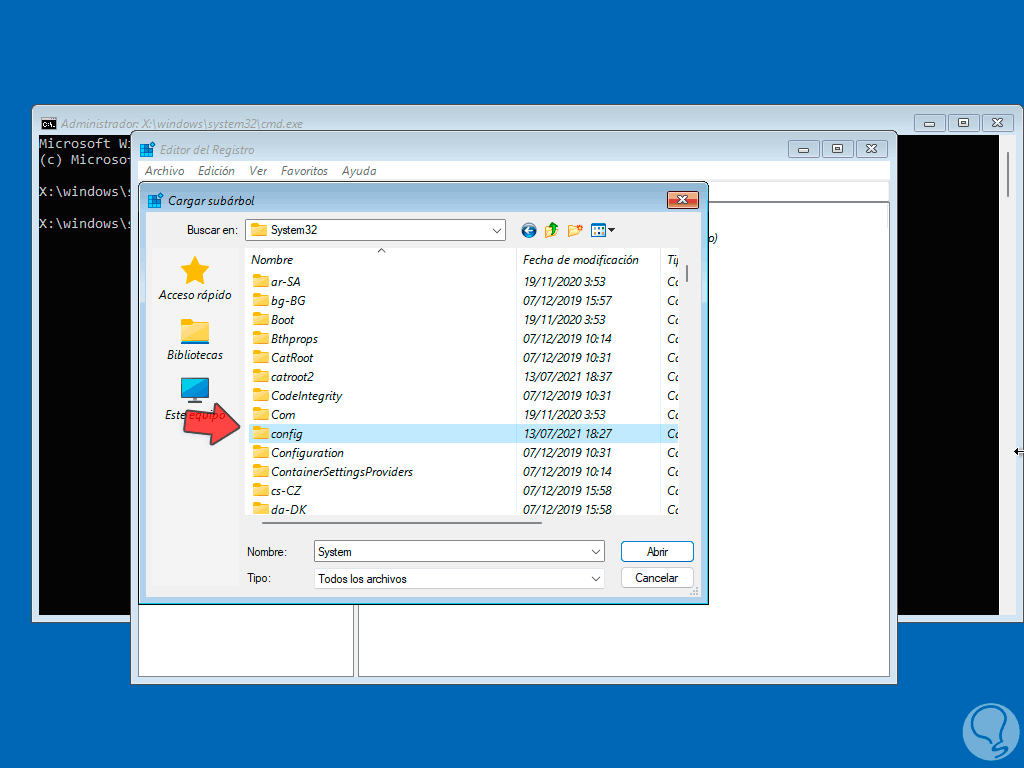Open Acceso rápido in the sidebar
This screenshot has height=768, width=1024.
(195, 279)
